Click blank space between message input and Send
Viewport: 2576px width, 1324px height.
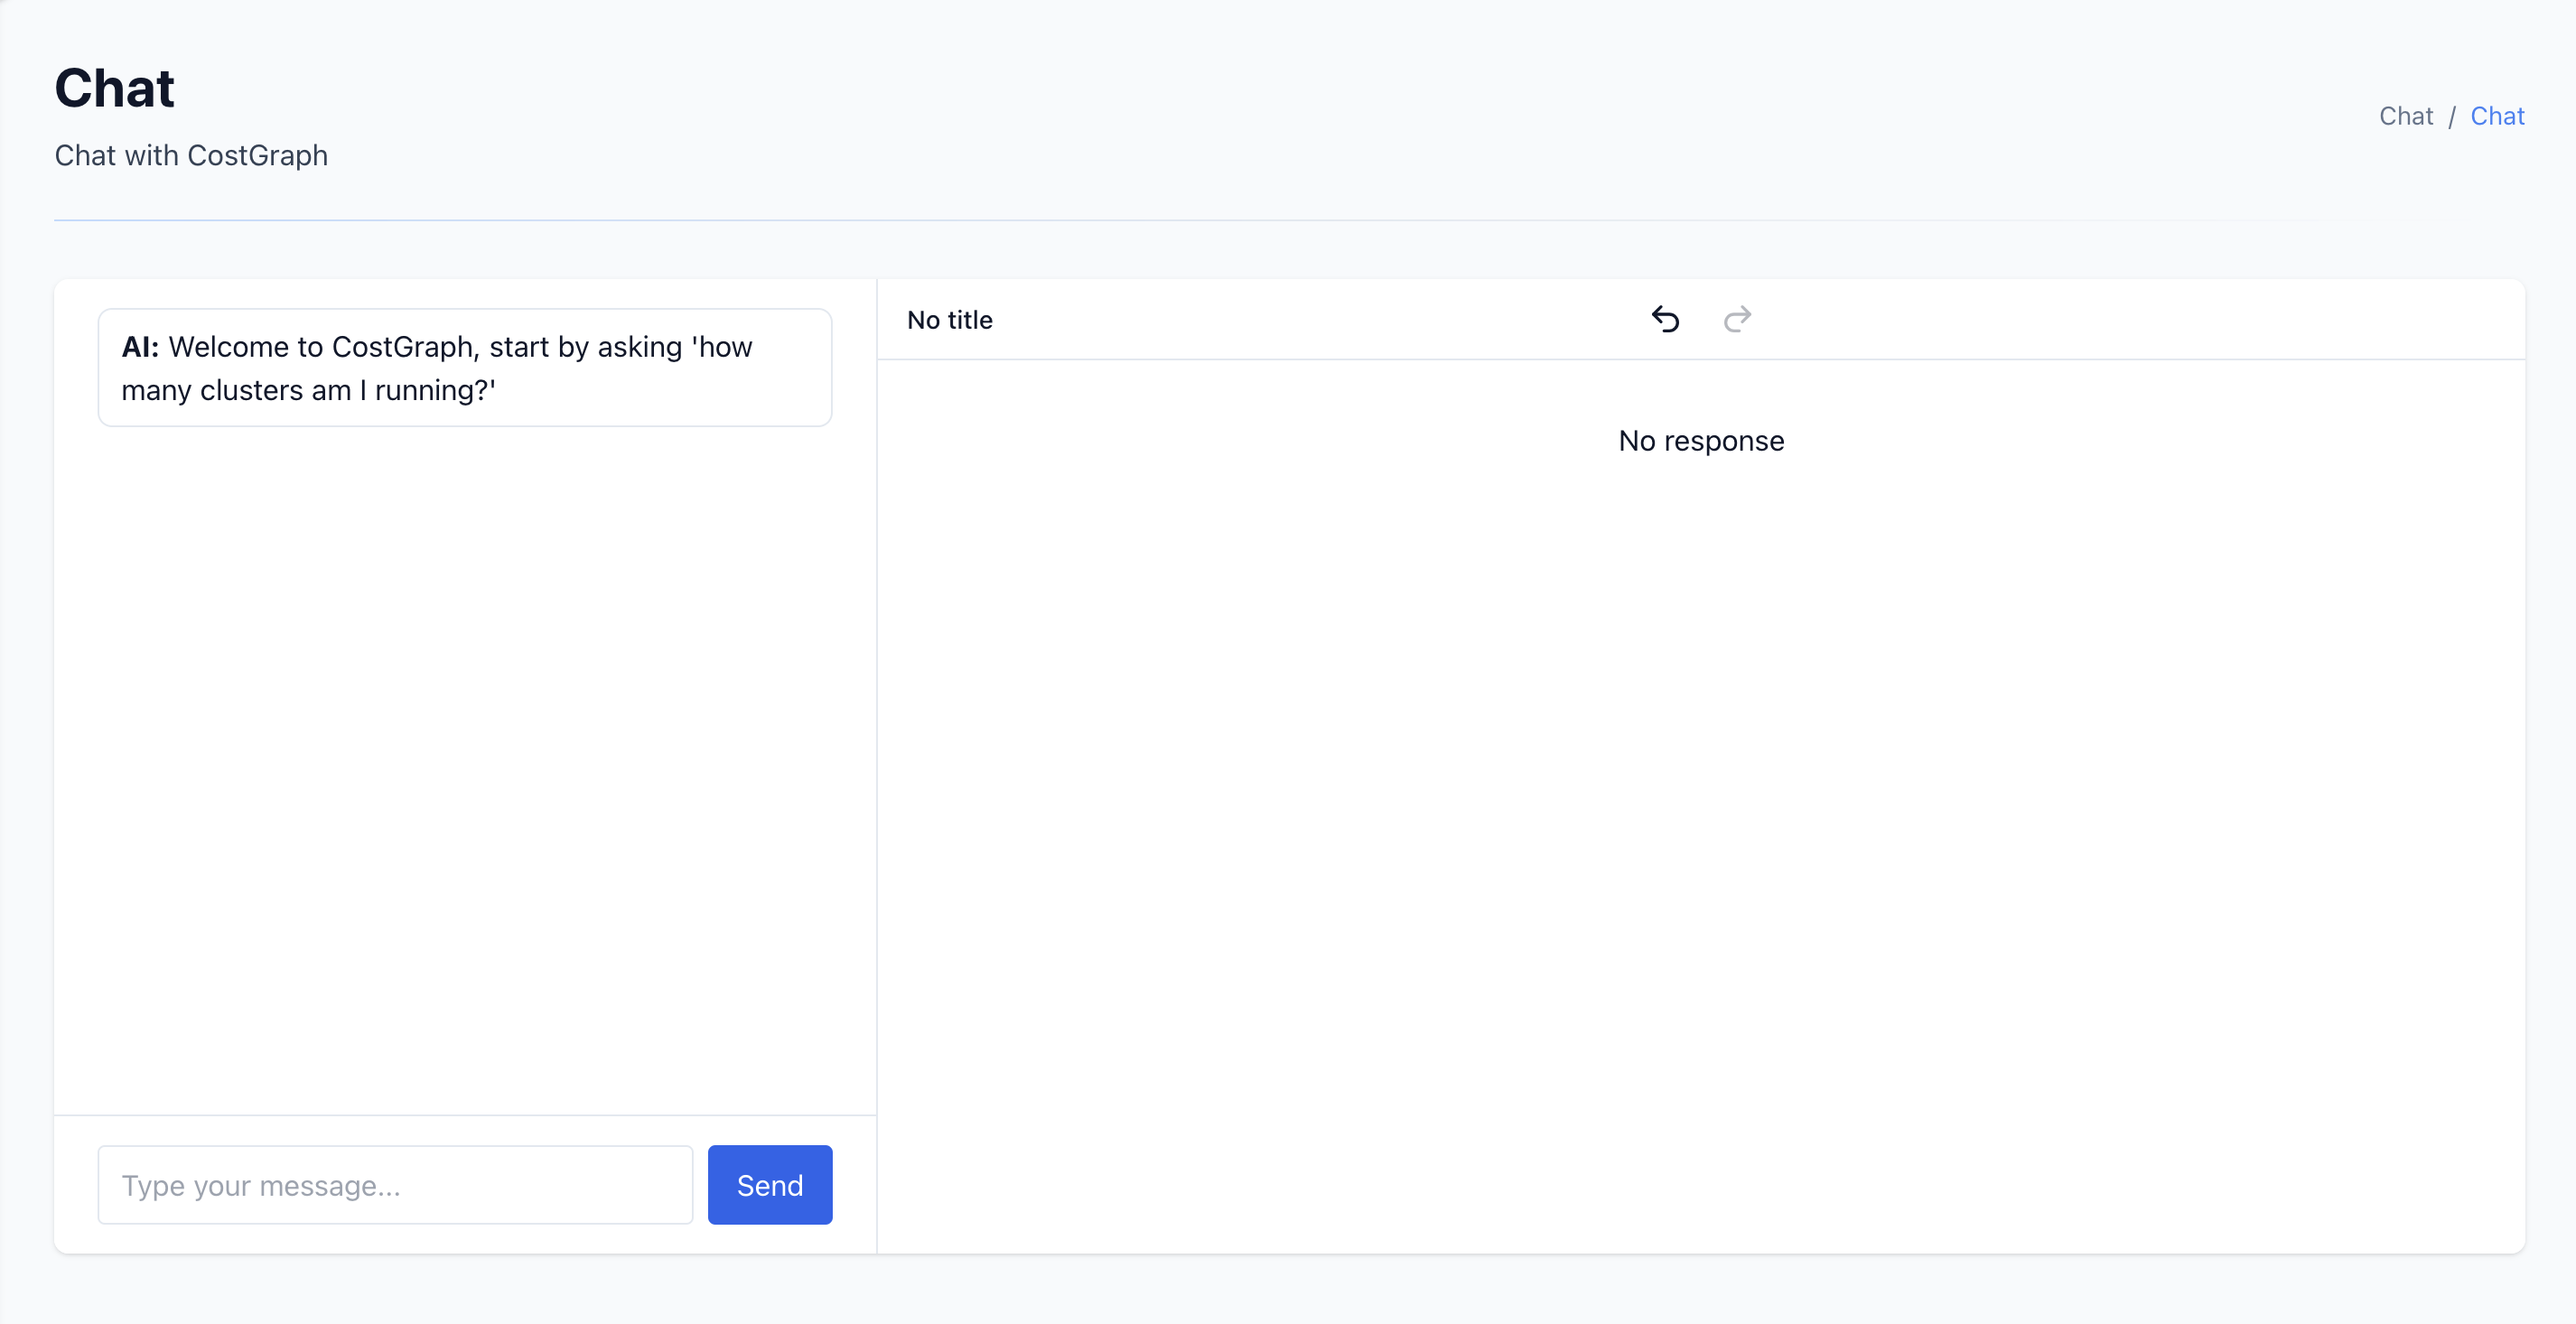pyautogui.click(x=700, y=1185)
